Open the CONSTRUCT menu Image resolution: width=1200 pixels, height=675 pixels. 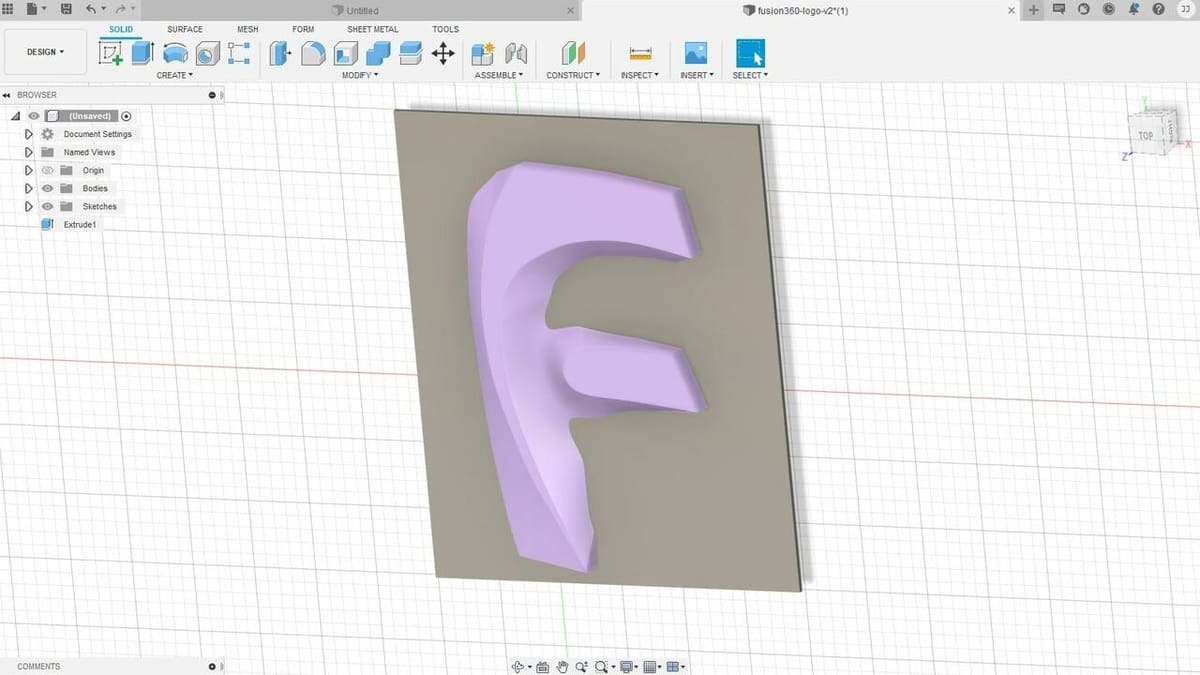tap(573, 75)
